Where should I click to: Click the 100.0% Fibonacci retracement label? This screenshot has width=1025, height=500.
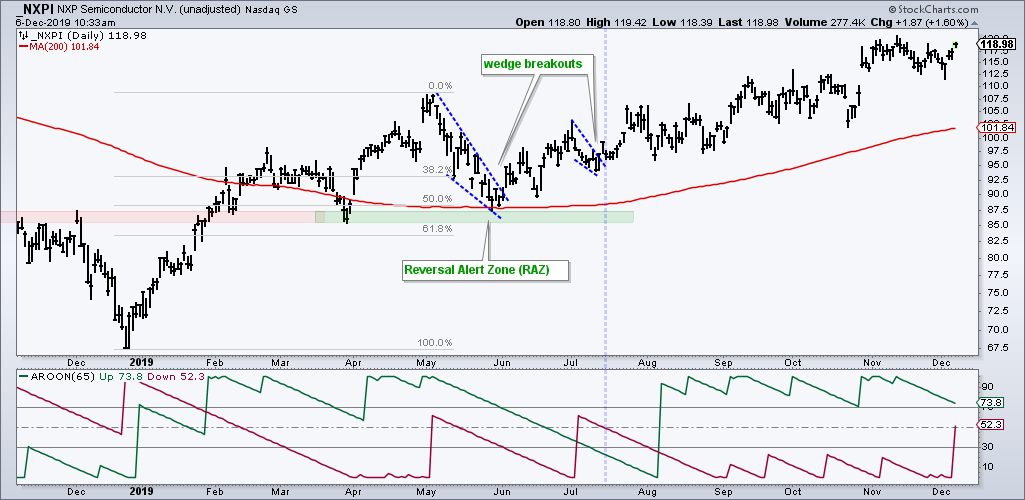(x=435, y=342)
